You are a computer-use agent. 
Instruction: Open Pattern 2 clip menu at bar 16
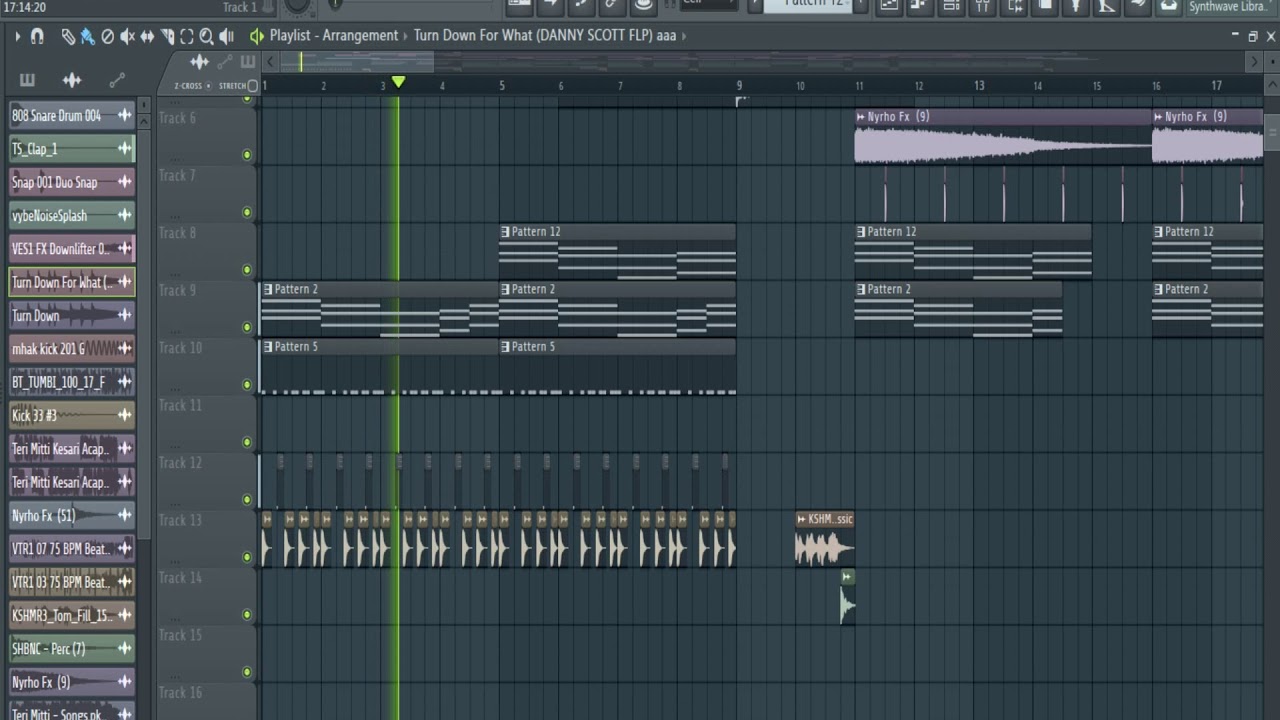click(1158, 290)
